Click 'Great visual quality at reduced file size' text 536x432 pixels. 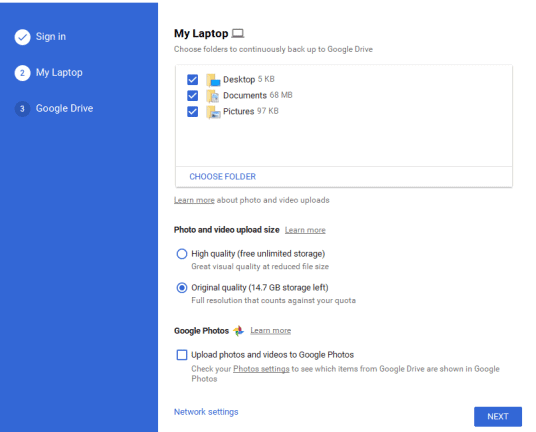(x=260, y=267)
